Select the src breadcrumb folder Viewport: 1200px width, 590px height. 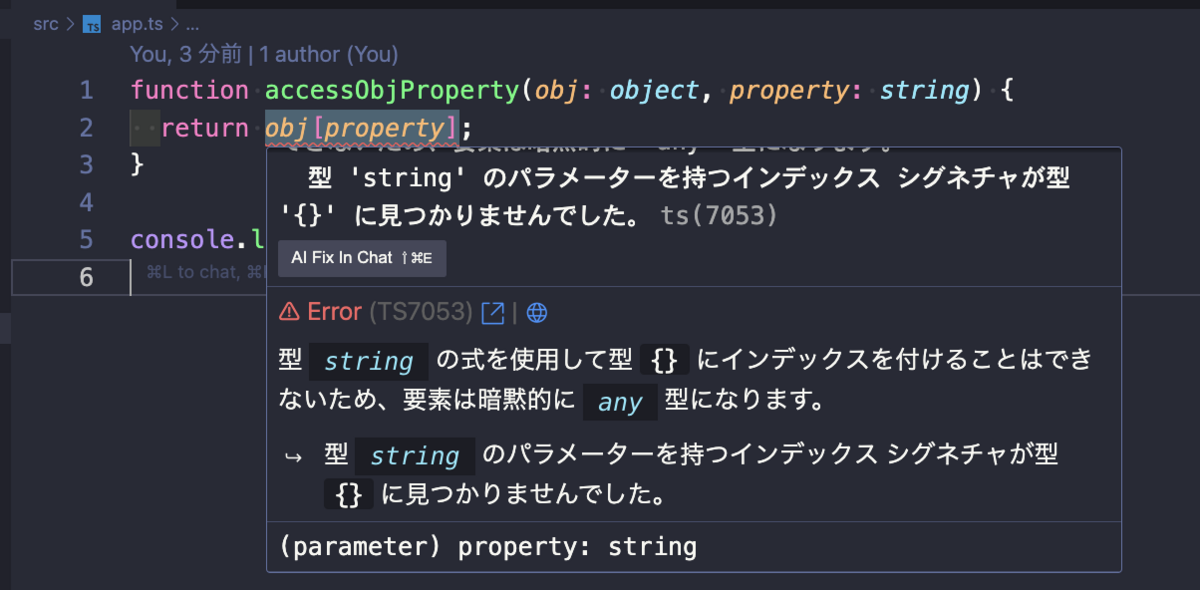pos(46,25)
